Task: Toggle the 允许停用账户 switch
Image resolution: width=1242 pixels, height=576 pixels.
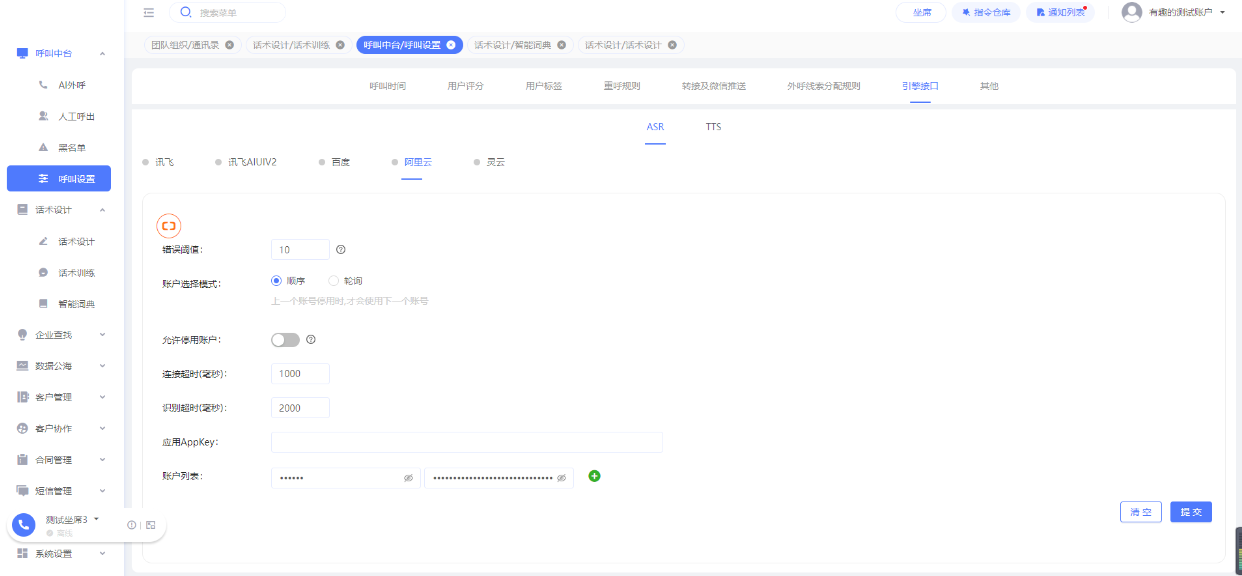Action: (x=285, y=340)
